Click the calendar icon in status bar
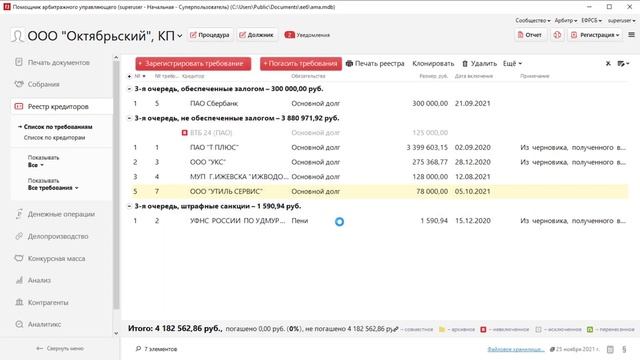The image size is (640, 360). (610, 349)
